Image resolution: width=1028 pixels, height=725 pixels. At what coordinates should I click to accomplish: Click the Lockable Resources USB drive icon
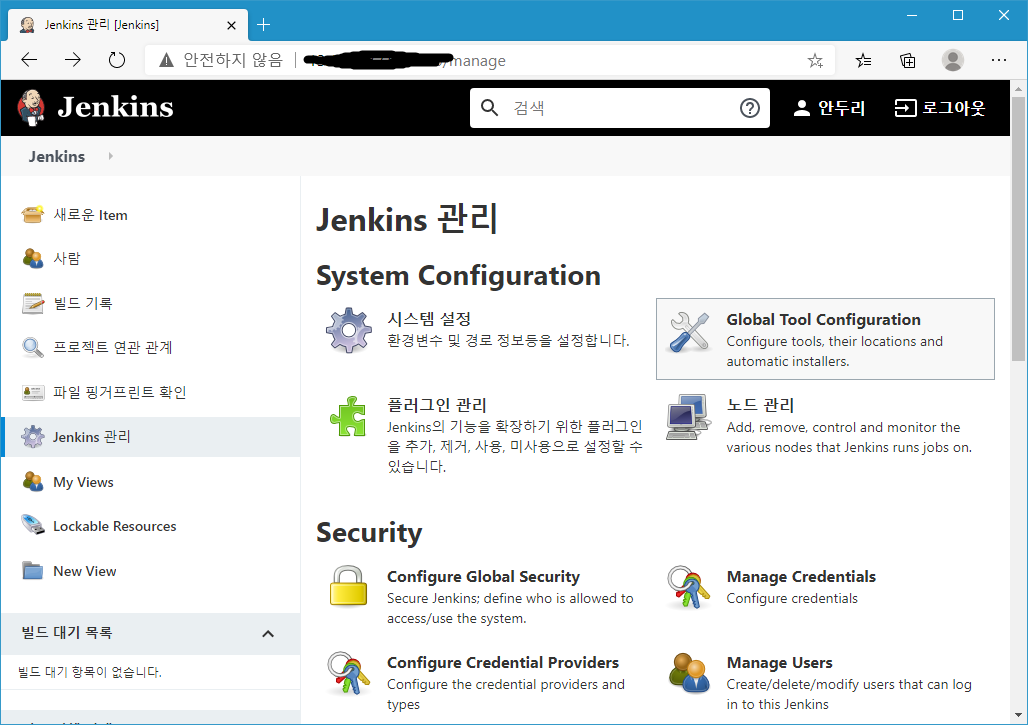tap(33, 526)
